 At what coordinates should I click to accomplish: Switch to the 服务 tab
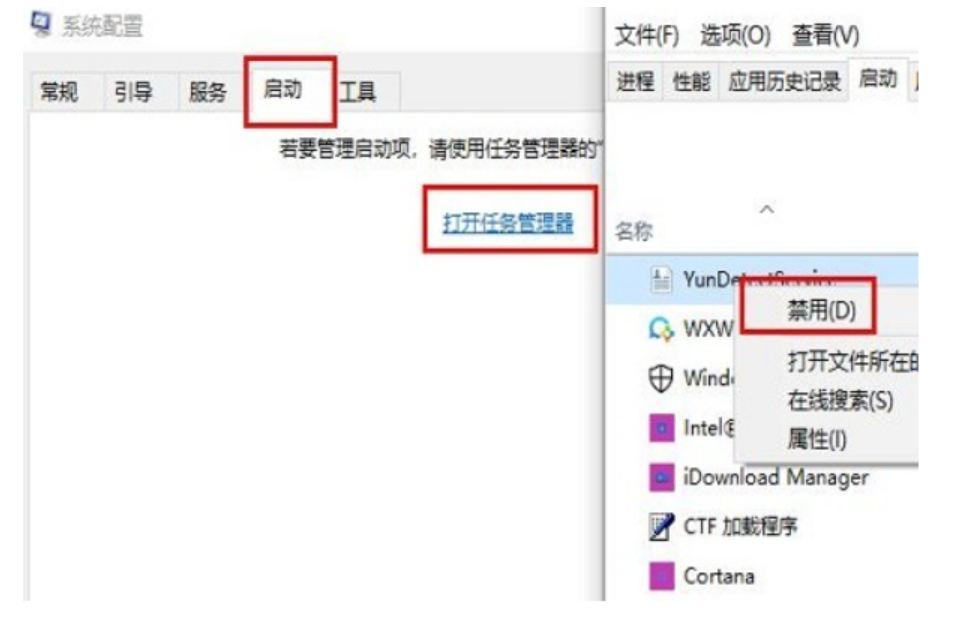tap(208, 93)
